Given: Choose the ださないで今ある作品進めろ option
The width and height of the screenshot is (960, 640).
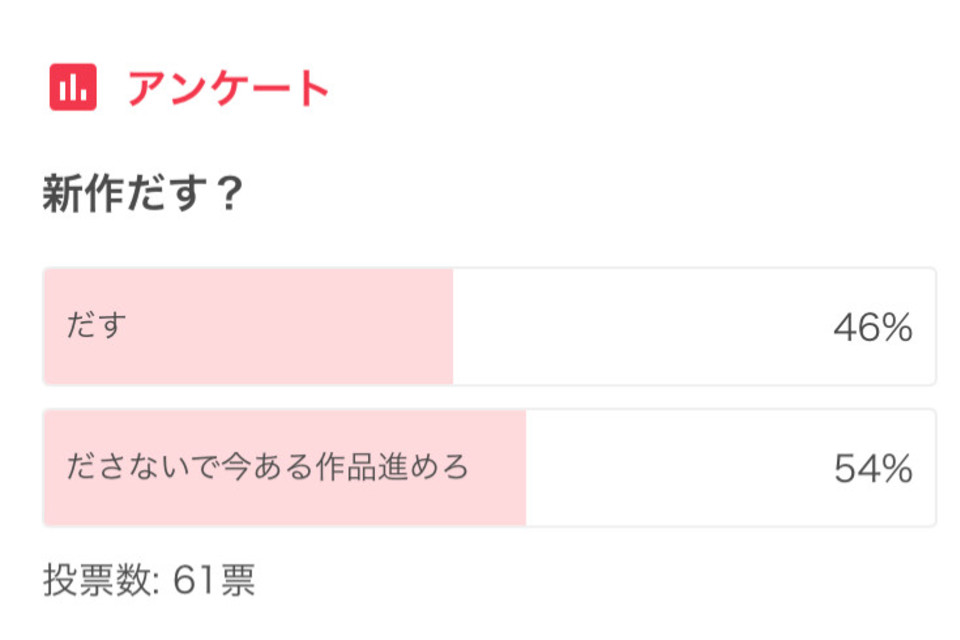Looking at the screenshot, I should coord(489,467).
